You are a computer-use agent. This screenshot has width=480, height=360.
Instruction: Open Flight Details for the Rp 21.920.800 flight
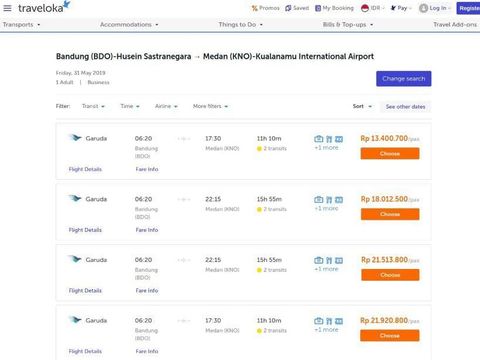coord(85,351)
